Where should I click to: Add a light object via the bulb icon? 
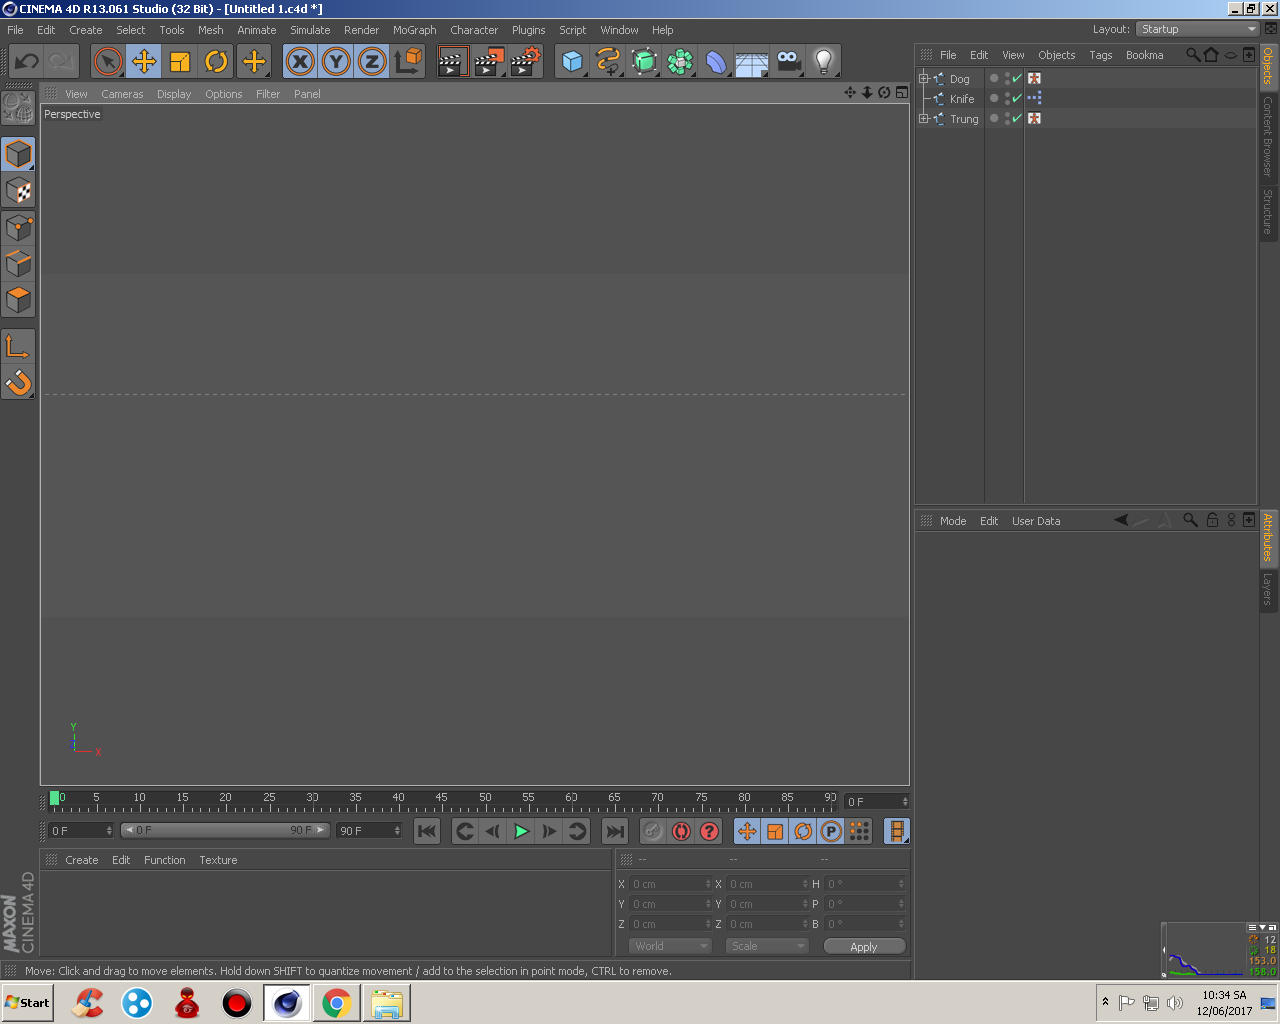[x=823, y=61]
